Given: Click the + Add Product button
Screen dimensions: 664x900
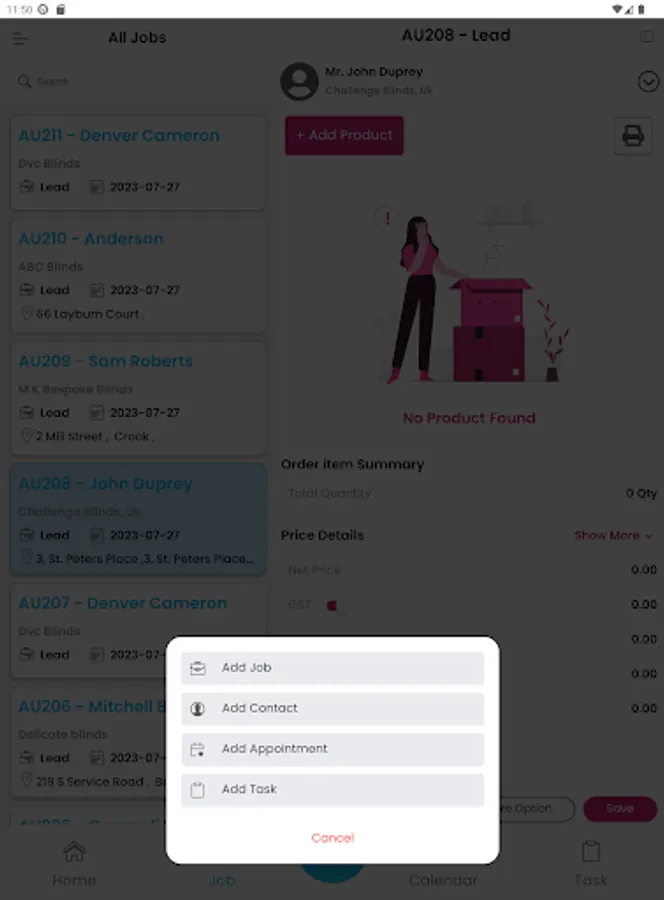Looking at the screenshot, I should (x=344, y=135).
